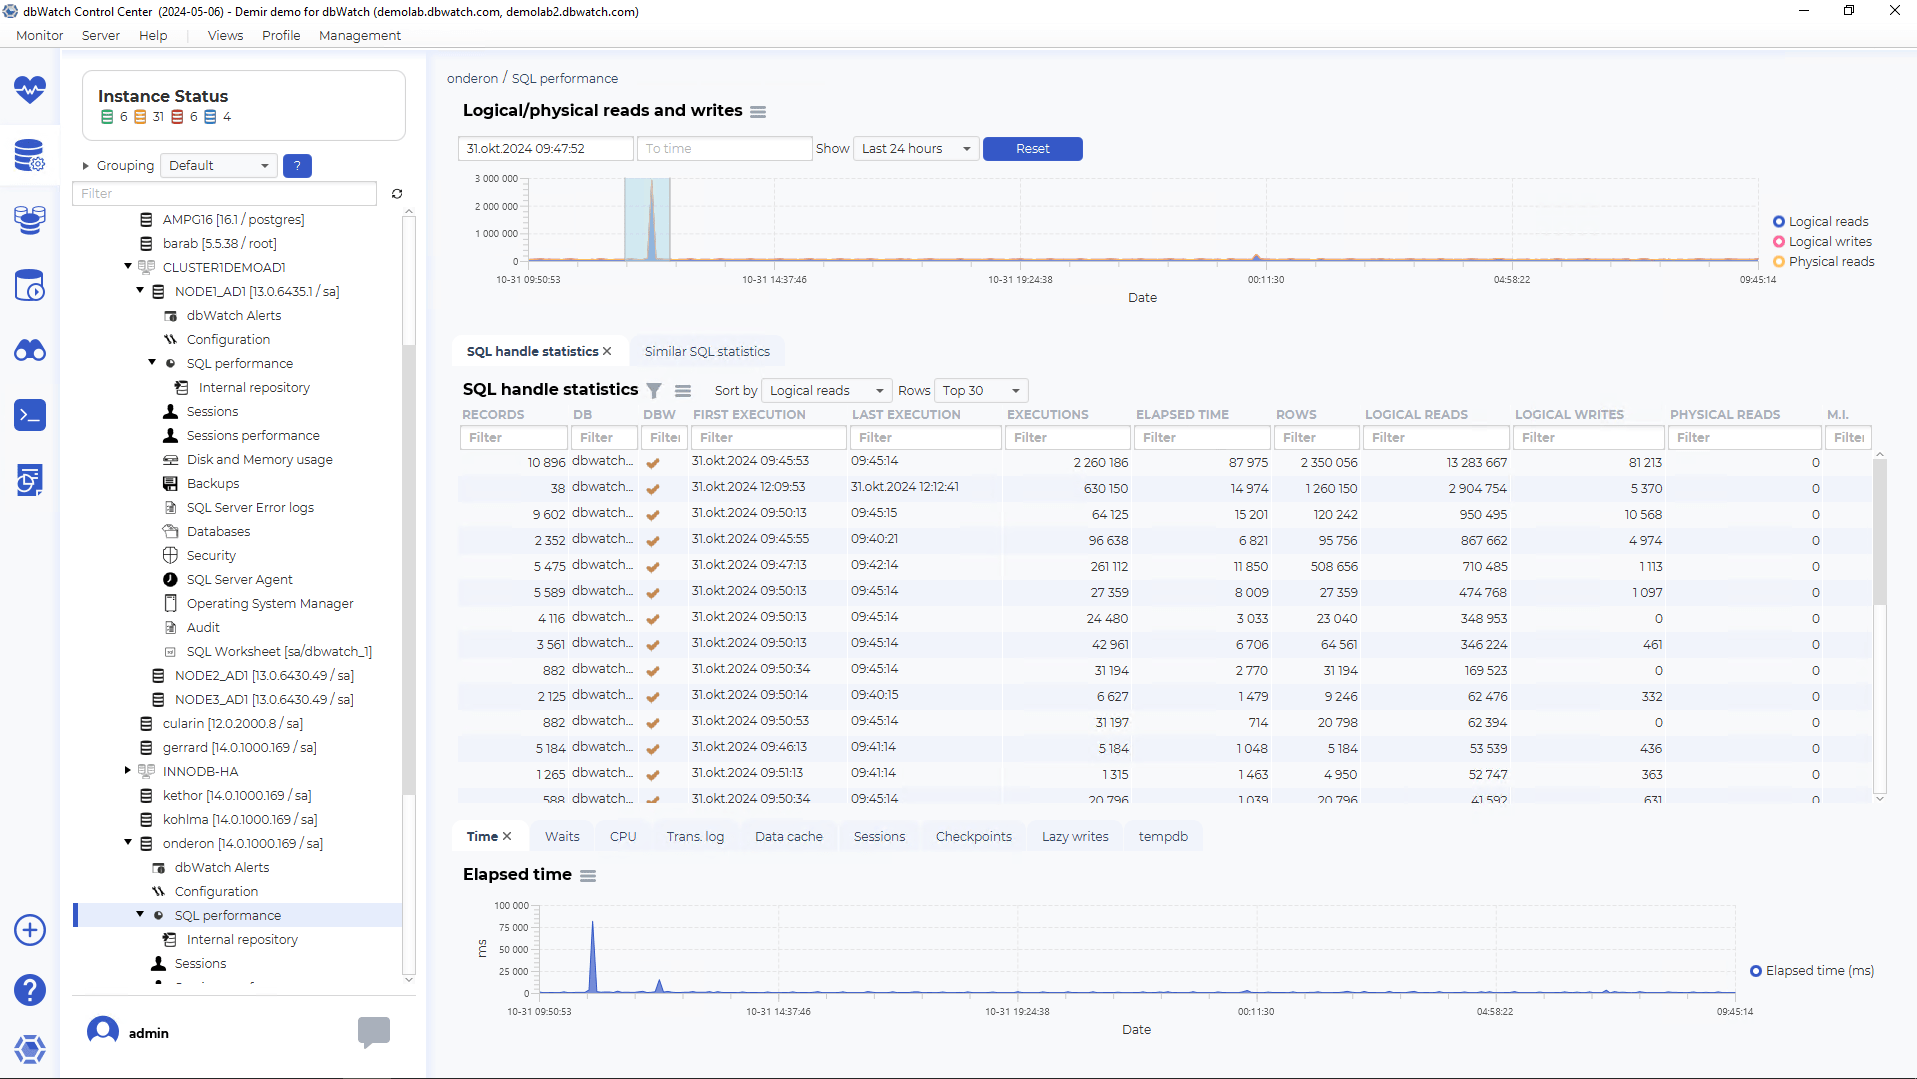This screenshot has height=1079, width=1917.
Task: Click the To time input field
Action: [724, 149]
